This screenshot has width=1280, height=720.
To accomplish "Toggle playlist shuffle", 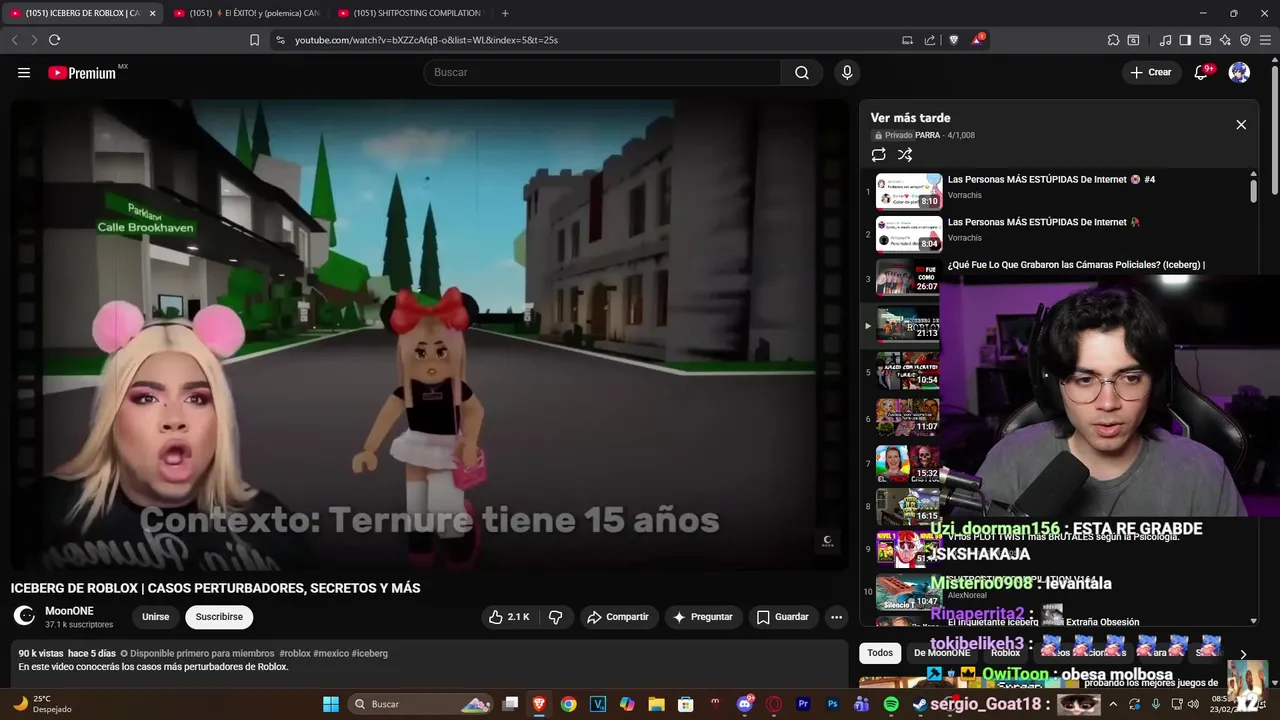I will tap(905, 155).
